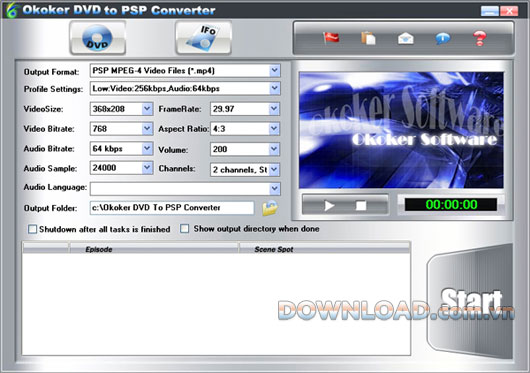Click the Audio Language label
The image size is (530, 373).
[x=55, y=187]
